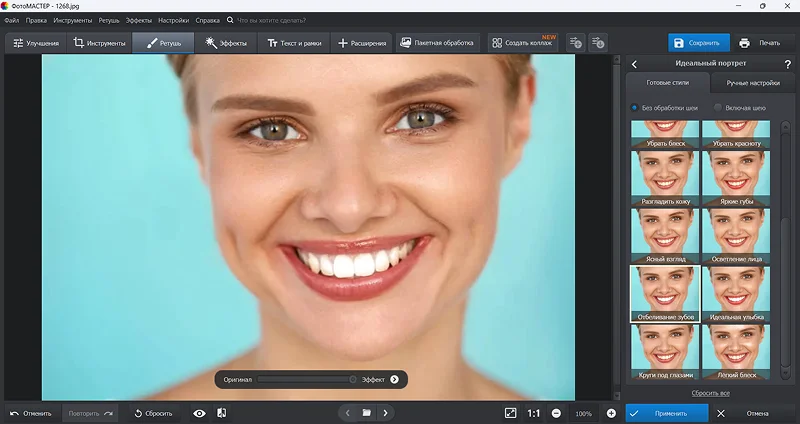Click Пакетная обработка button
The width and height of the screenshot is (800, 424).
437,43
